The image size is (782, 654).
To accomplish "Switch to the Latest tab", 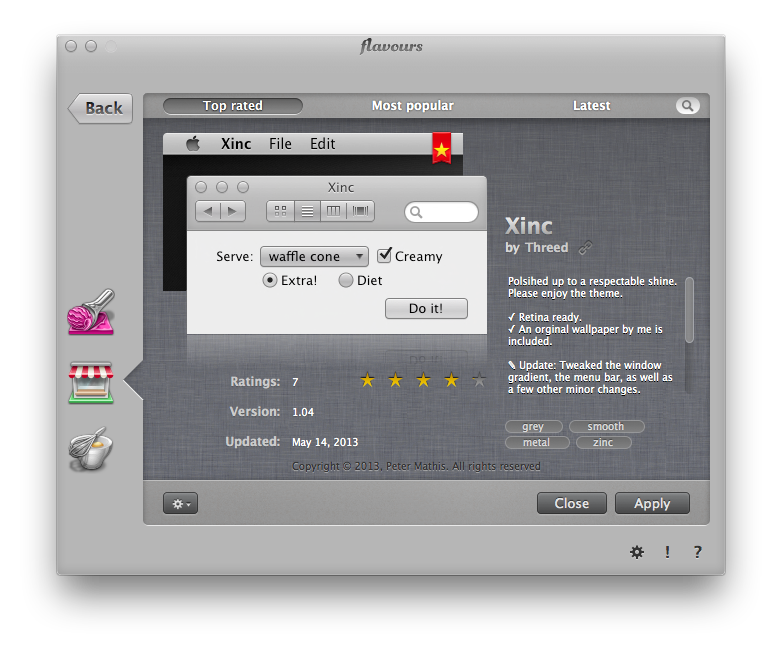I will point(591,106).
